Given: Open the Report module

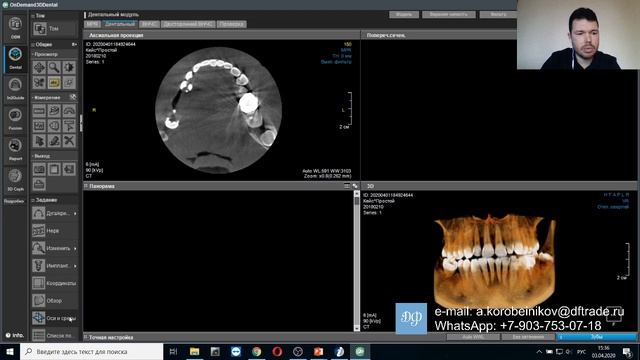Looking at the screenshot, I should [15, 149].
